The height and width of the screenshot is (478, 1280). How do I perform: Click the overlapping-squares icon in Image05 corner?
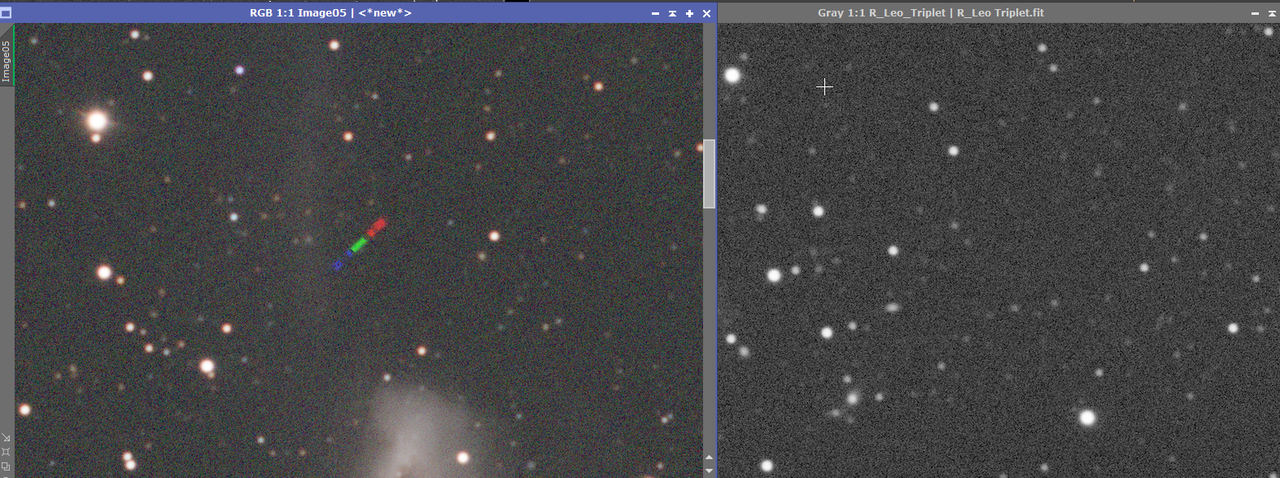(x=6, y=466)
